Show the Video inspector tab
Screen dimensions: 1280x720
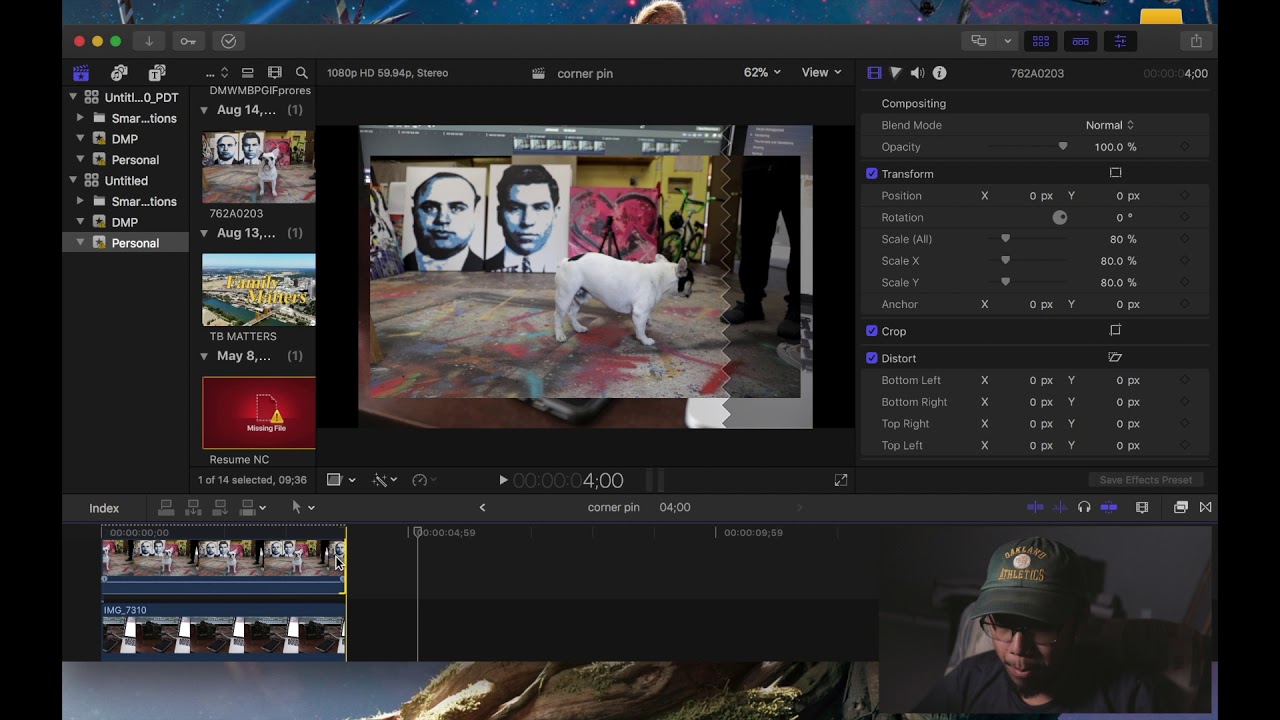click(875, 73)
